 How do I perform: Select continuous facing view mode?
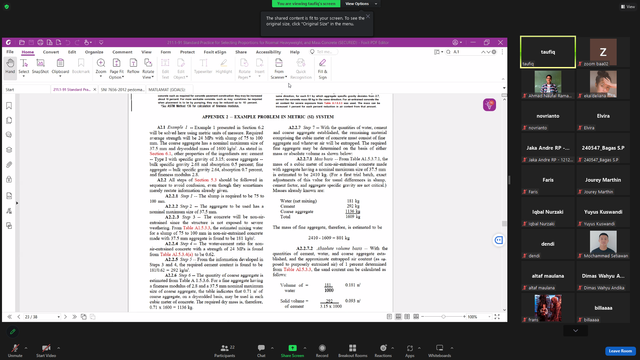[416, 317]
